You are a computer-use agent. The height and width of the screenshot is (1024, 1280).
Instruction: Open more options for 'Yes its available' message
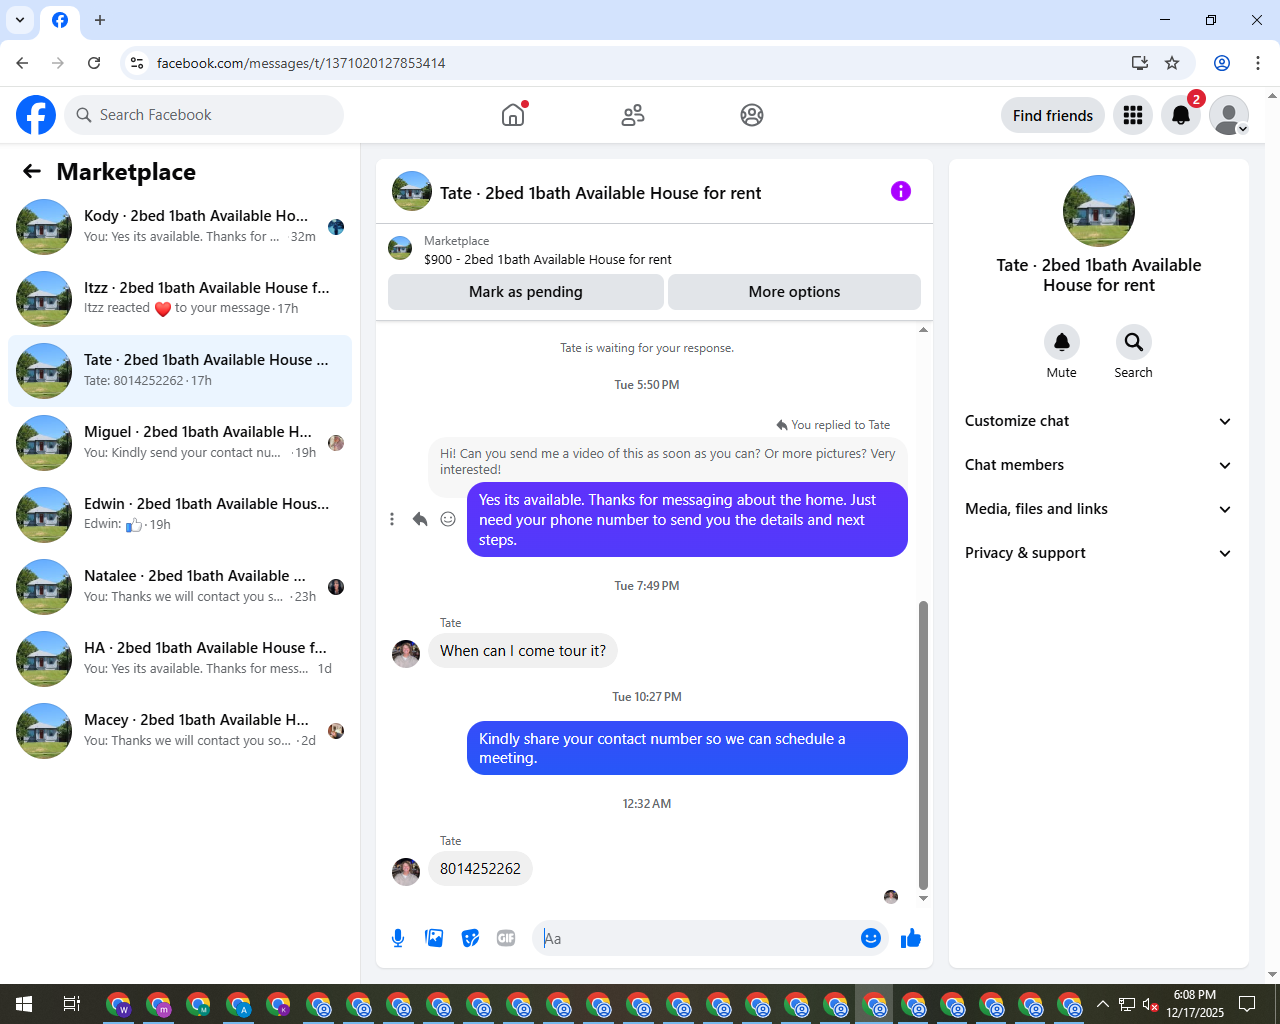392,519
